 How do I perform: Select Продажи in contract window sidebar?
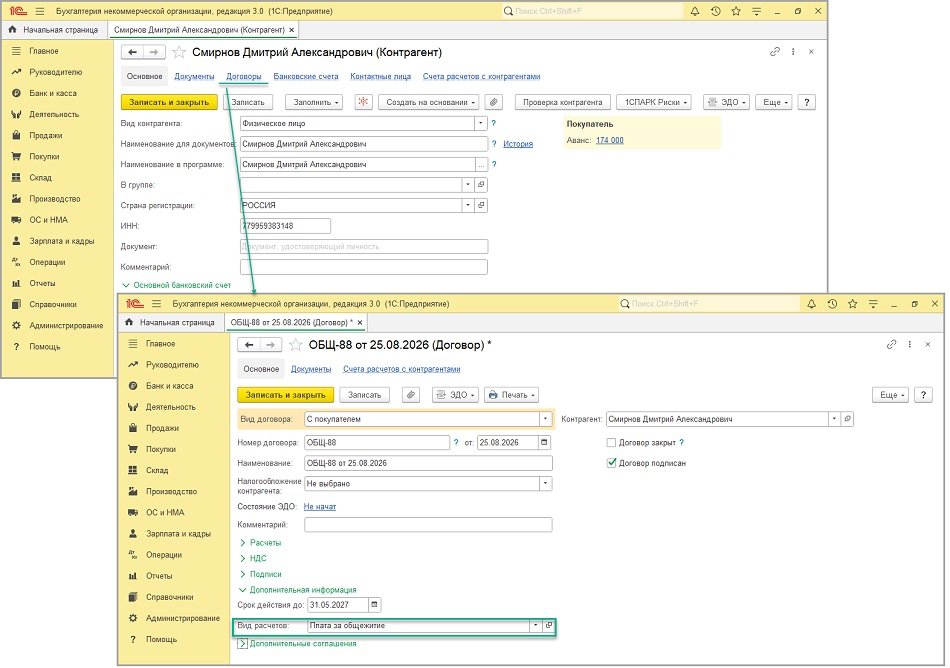pos(162,428)
